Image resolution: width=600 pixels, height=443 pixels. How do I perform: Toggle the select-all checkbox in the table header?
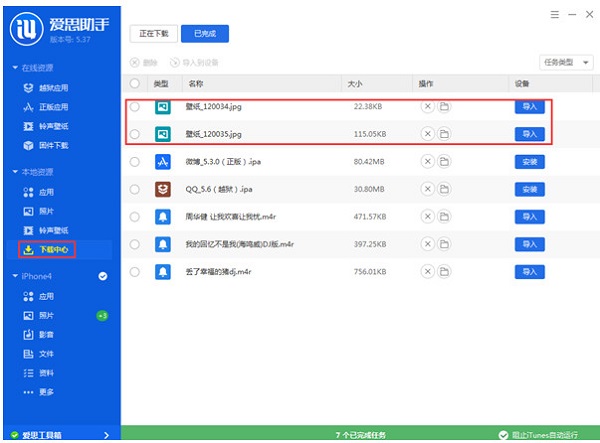(x=135, y=84)
